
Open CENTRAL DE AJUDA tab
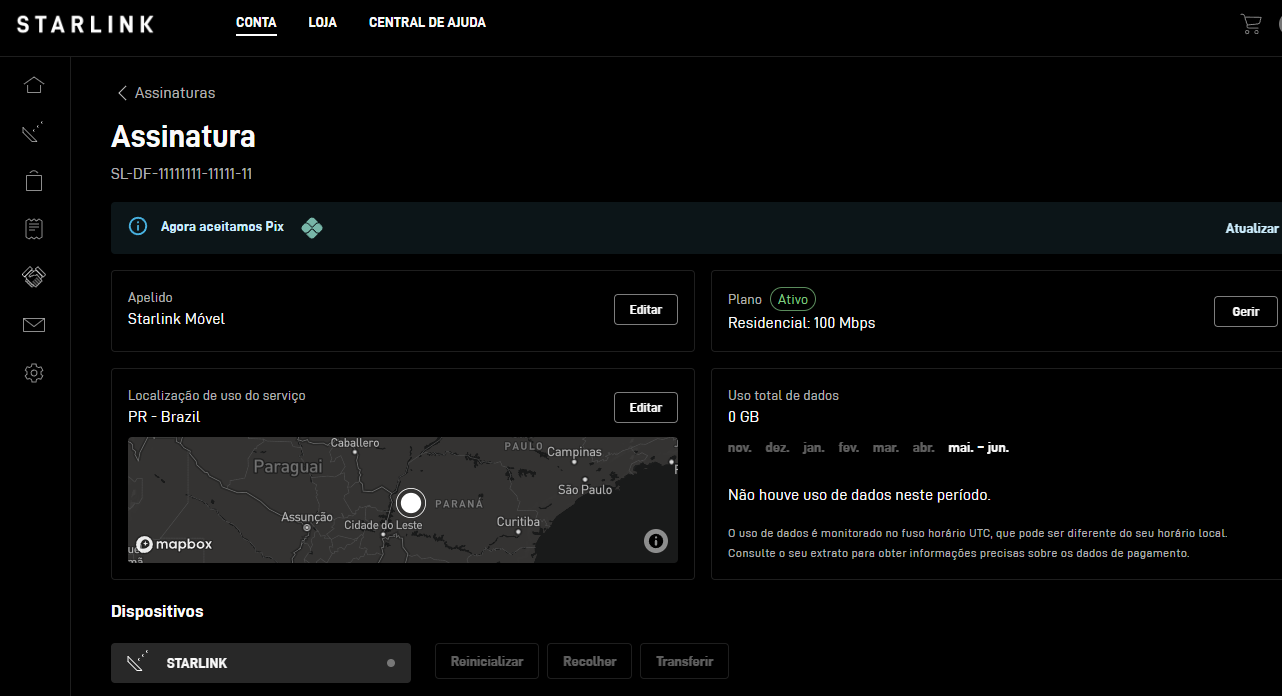427,22
